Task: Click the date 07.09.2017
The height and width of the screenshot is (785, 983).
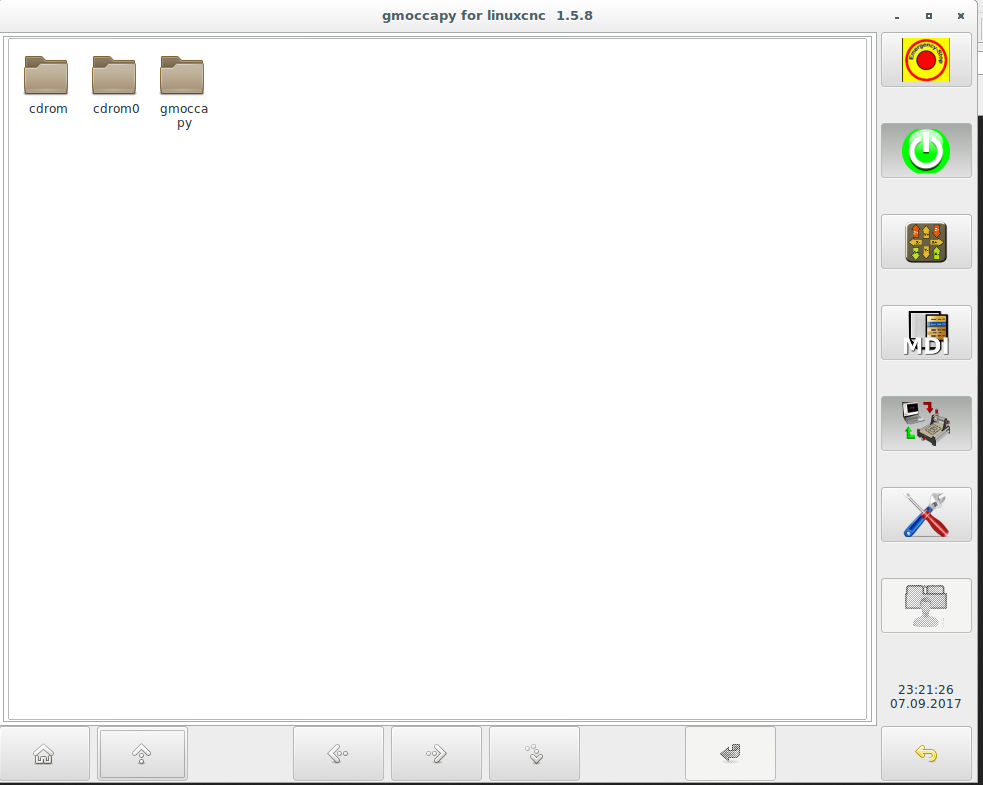Action: click(925, 703)
